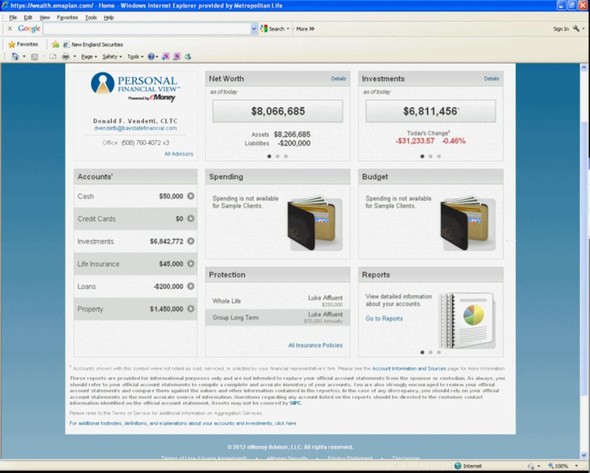Click the Print toolbar icon
Viewport: 590px width, 473px height.
tap(66, 57)
